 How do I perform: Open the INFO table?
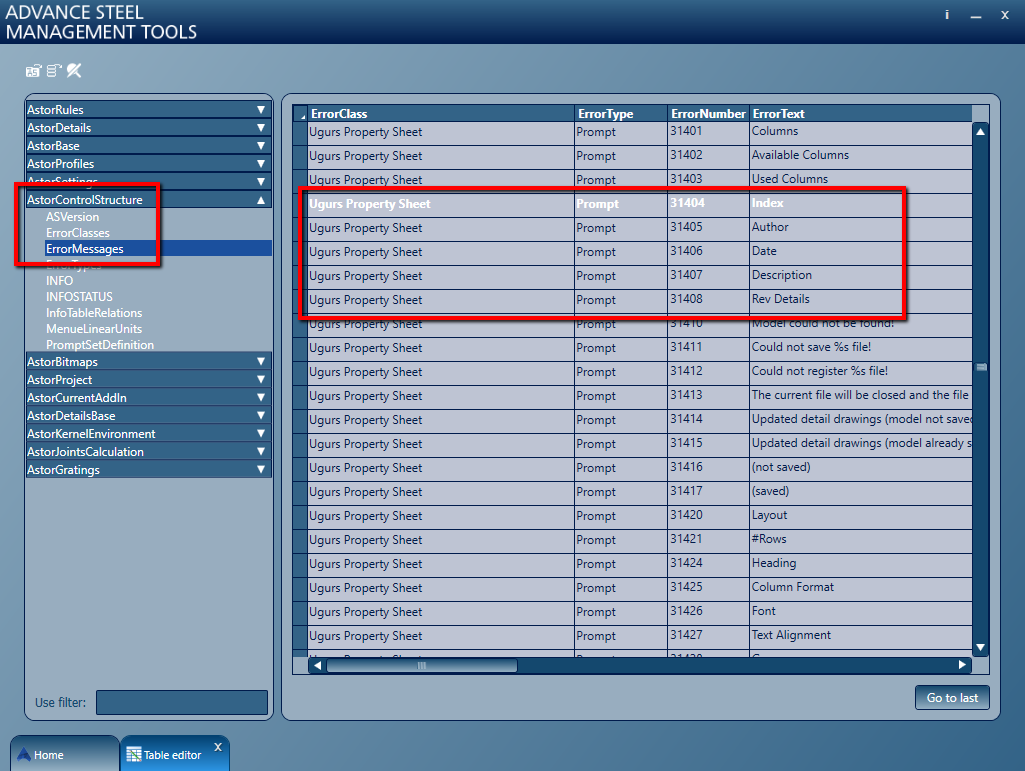[59, 281]
